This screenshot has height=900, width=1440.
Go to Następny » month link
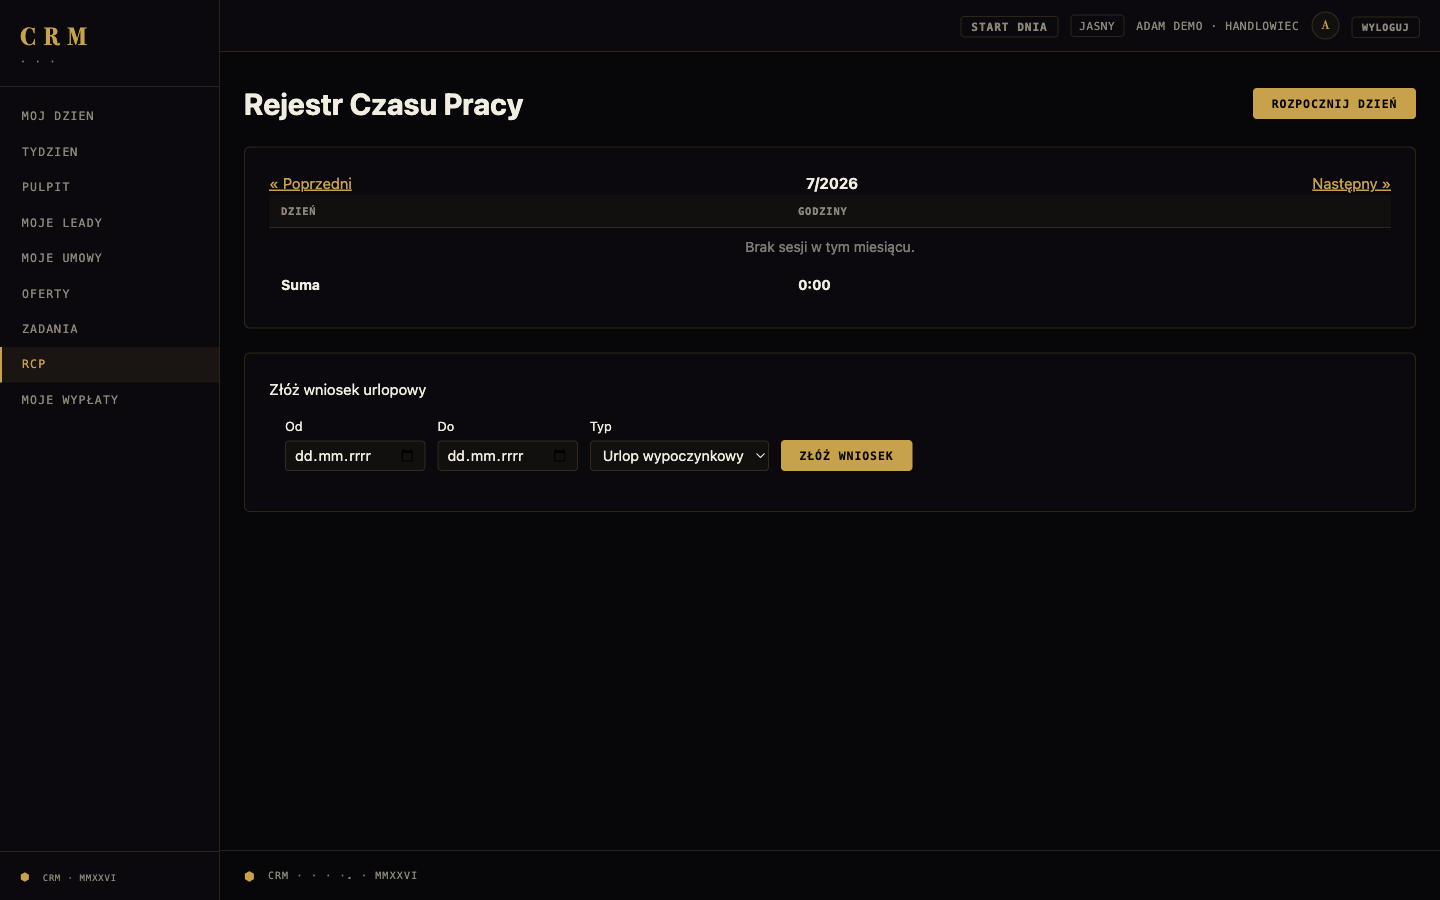[1351, 184]
